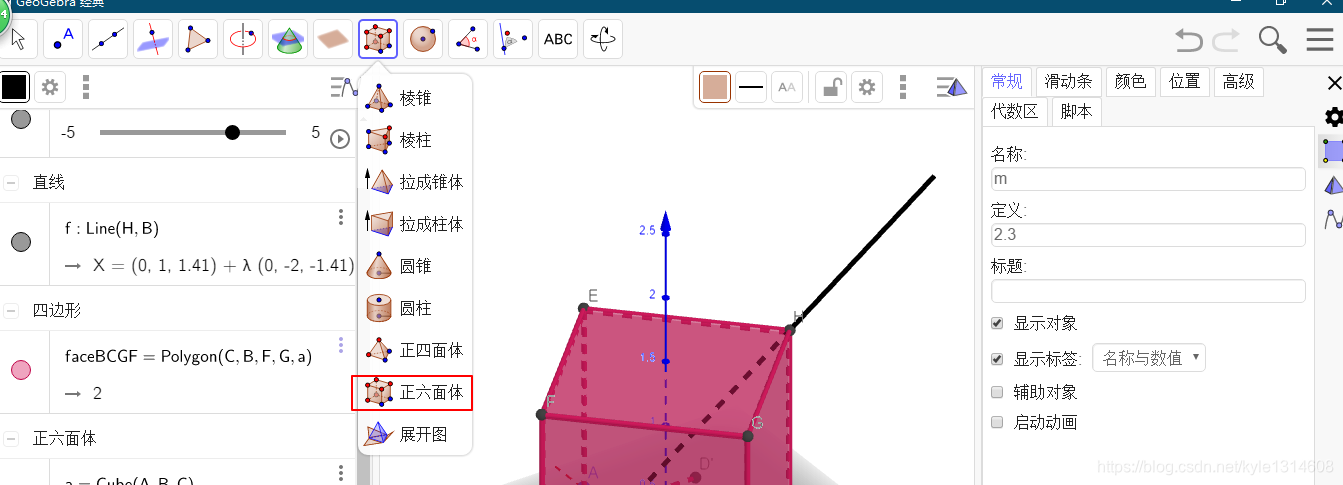Open the tan object color swatch
Viewport: 1343px width, 485px height.
point(714,88)
